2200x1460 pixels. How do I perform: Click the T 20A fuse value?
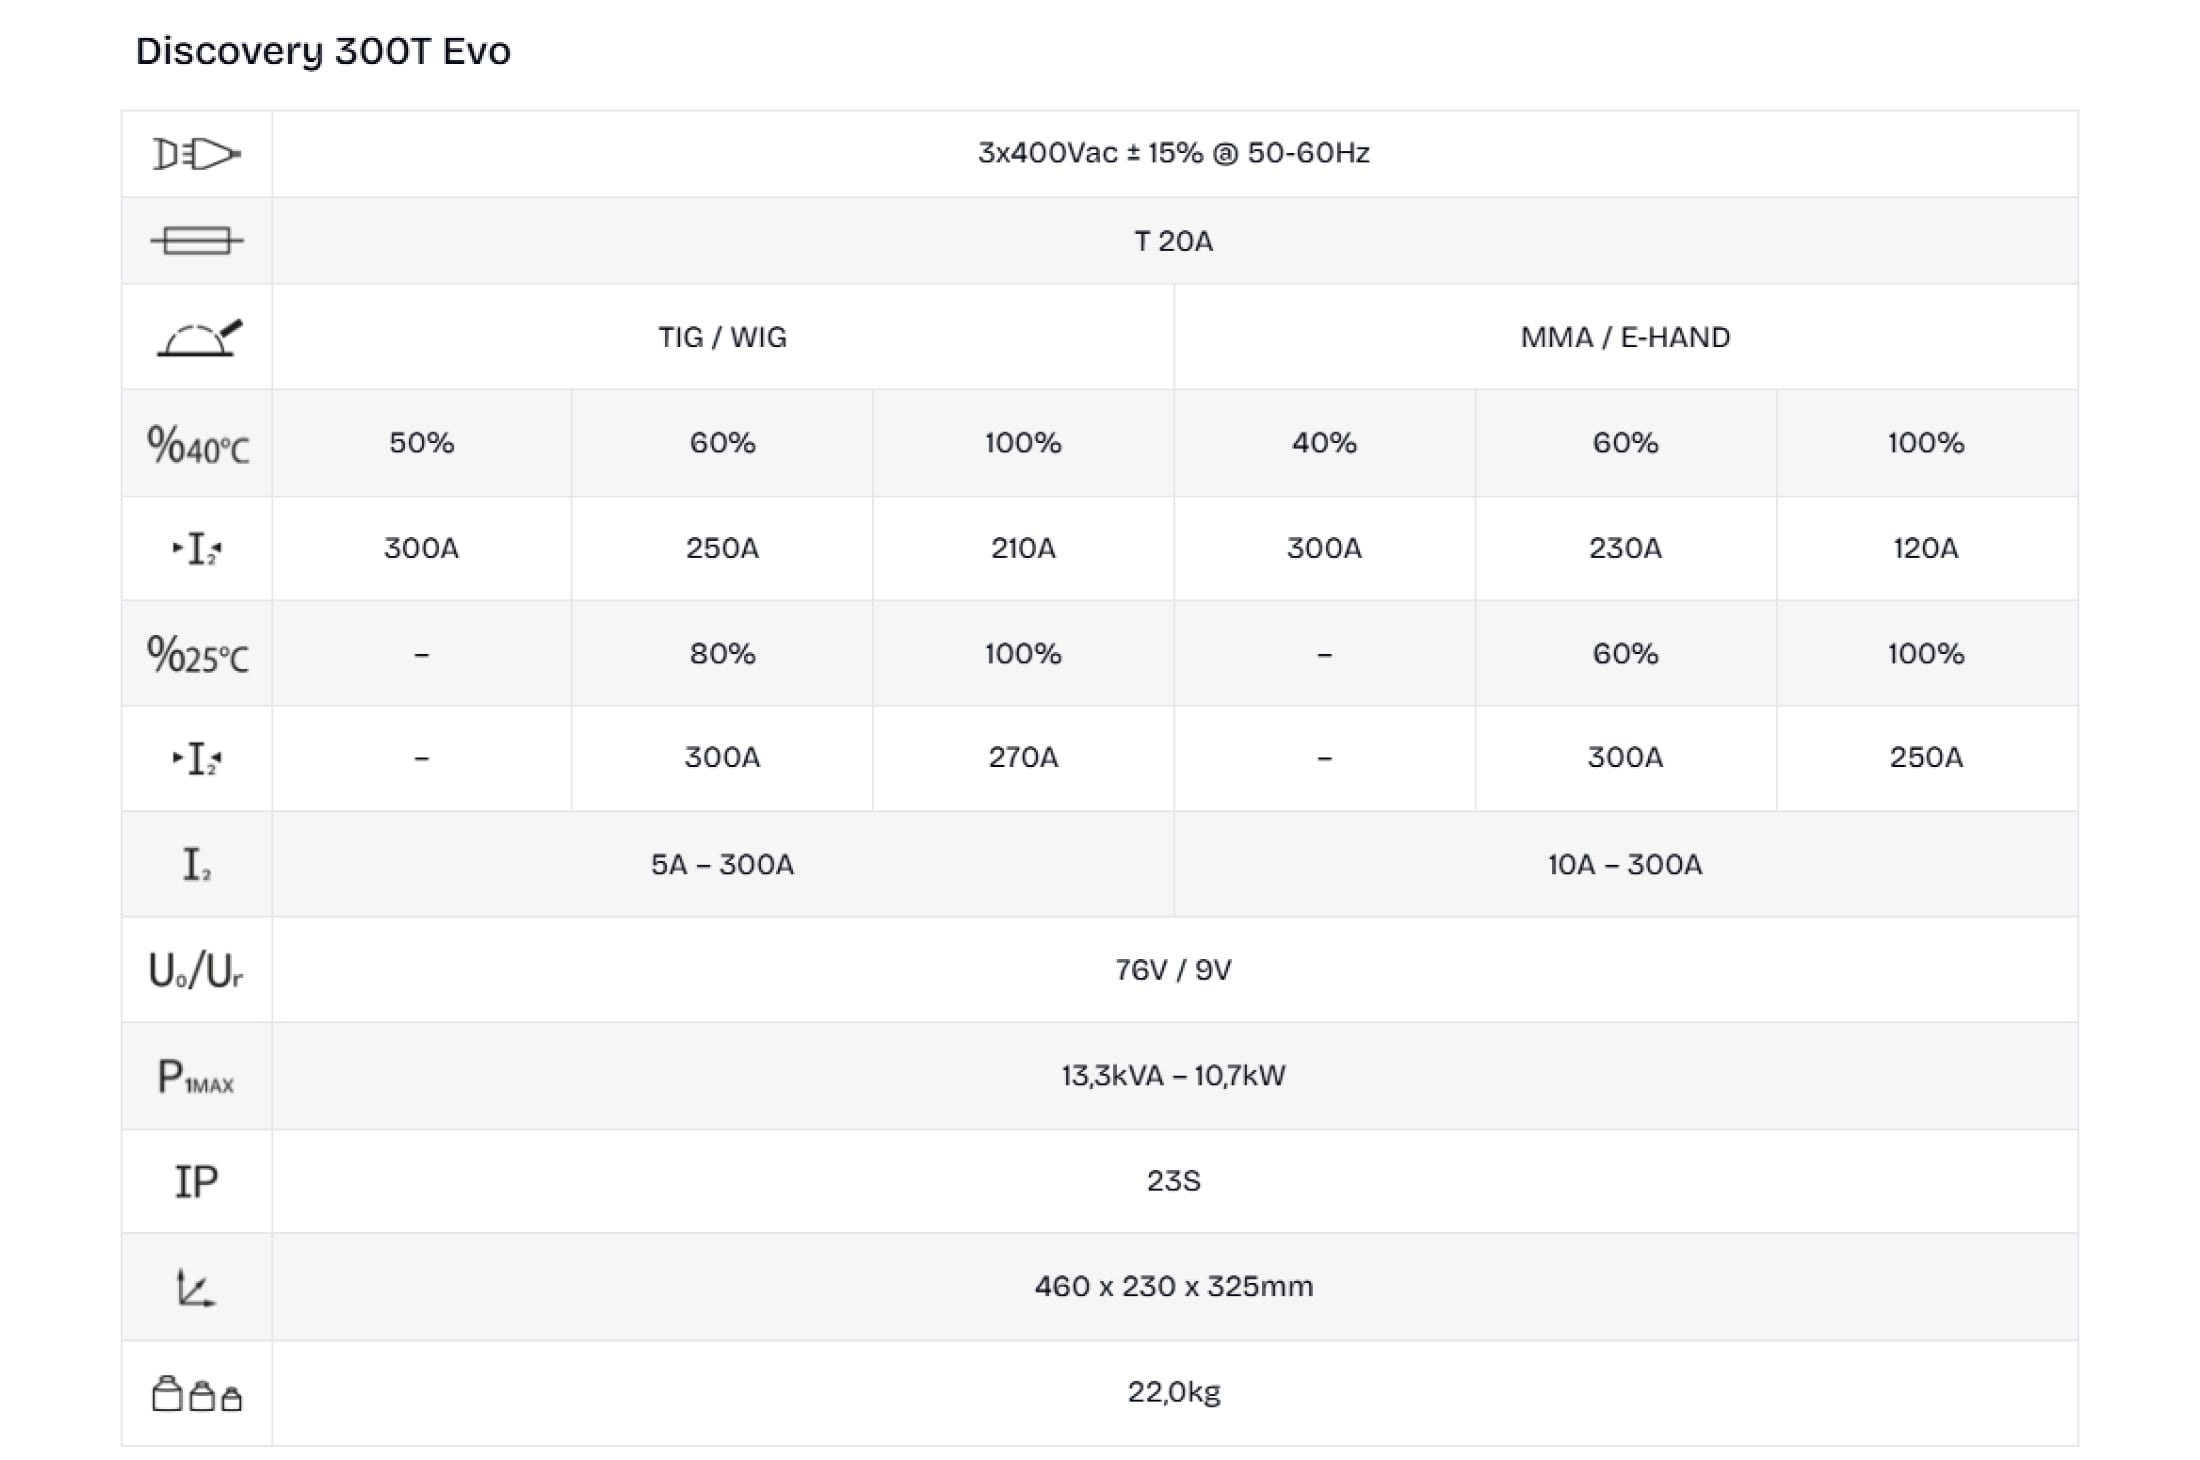(1173, 241)
